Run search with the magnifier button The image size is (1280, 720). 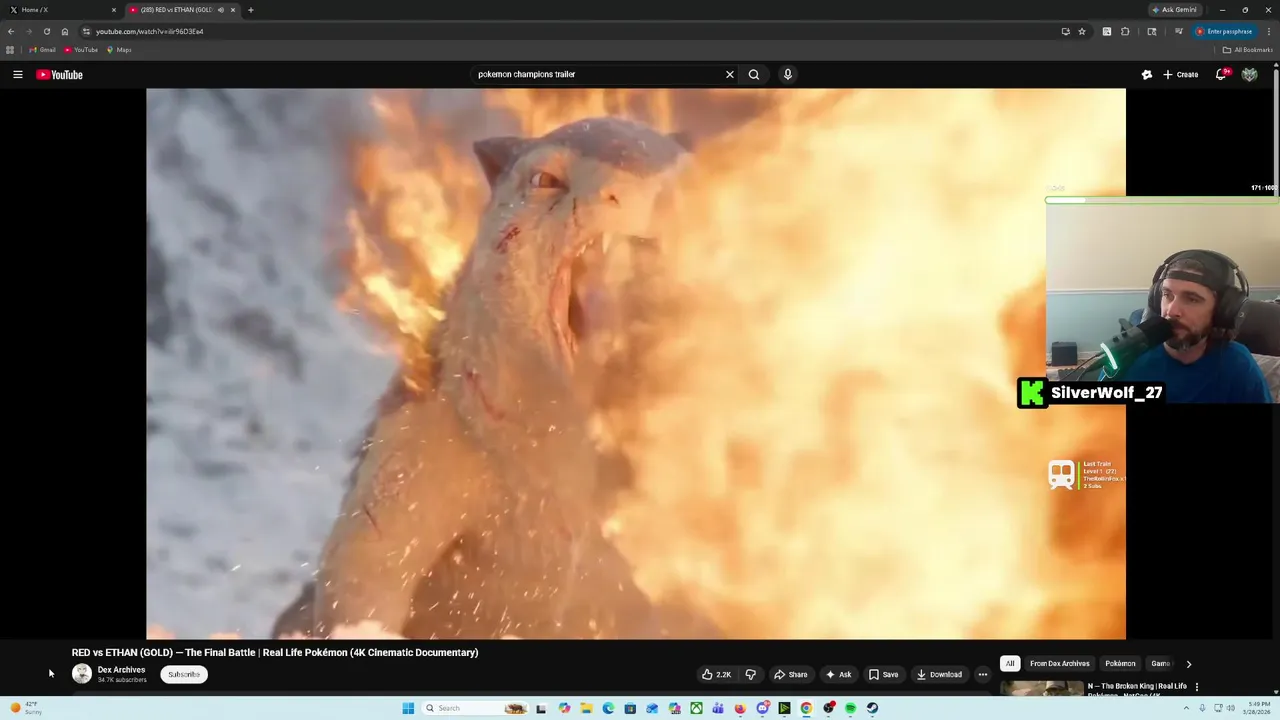[754, 74]
